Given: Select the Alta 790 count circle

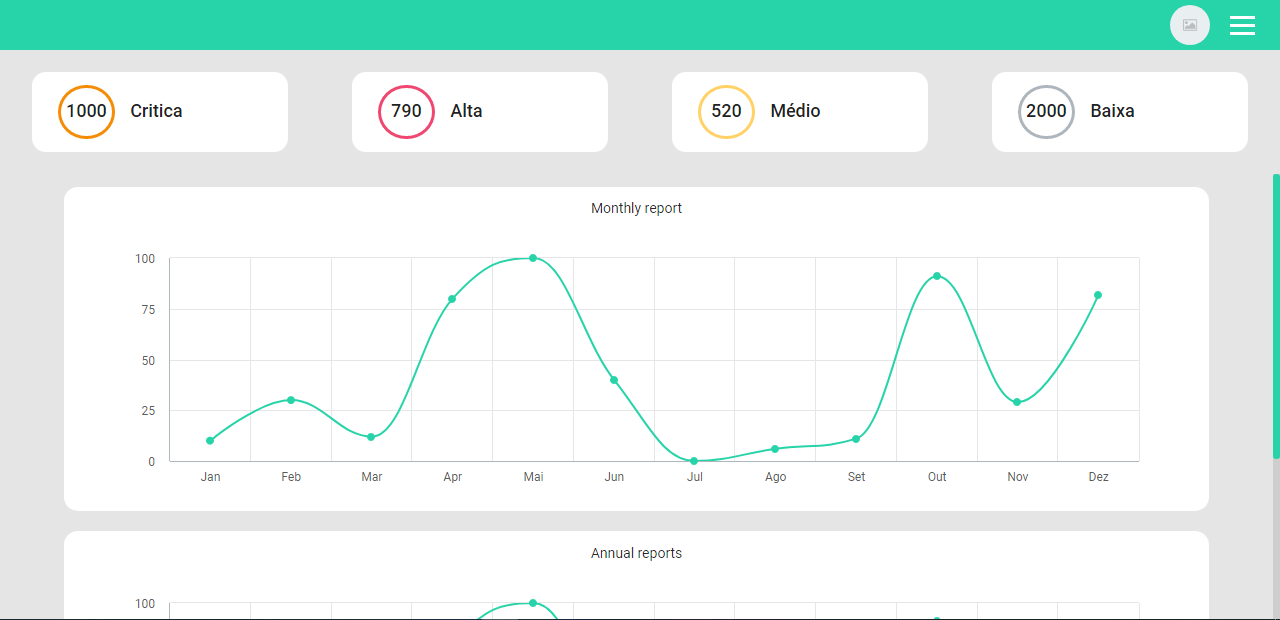Looking at the screenshot, I should (406, 111).
